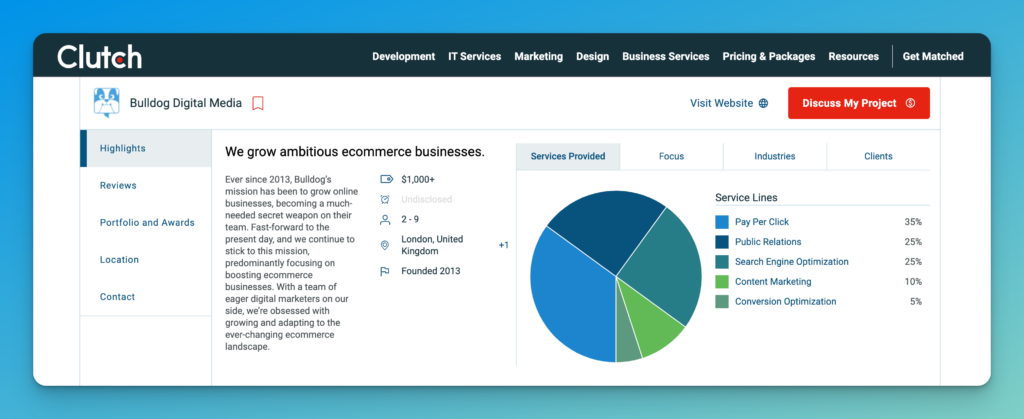Click the "Founded 2013" text
1024x419 pixels.
[x=430, y=271]
